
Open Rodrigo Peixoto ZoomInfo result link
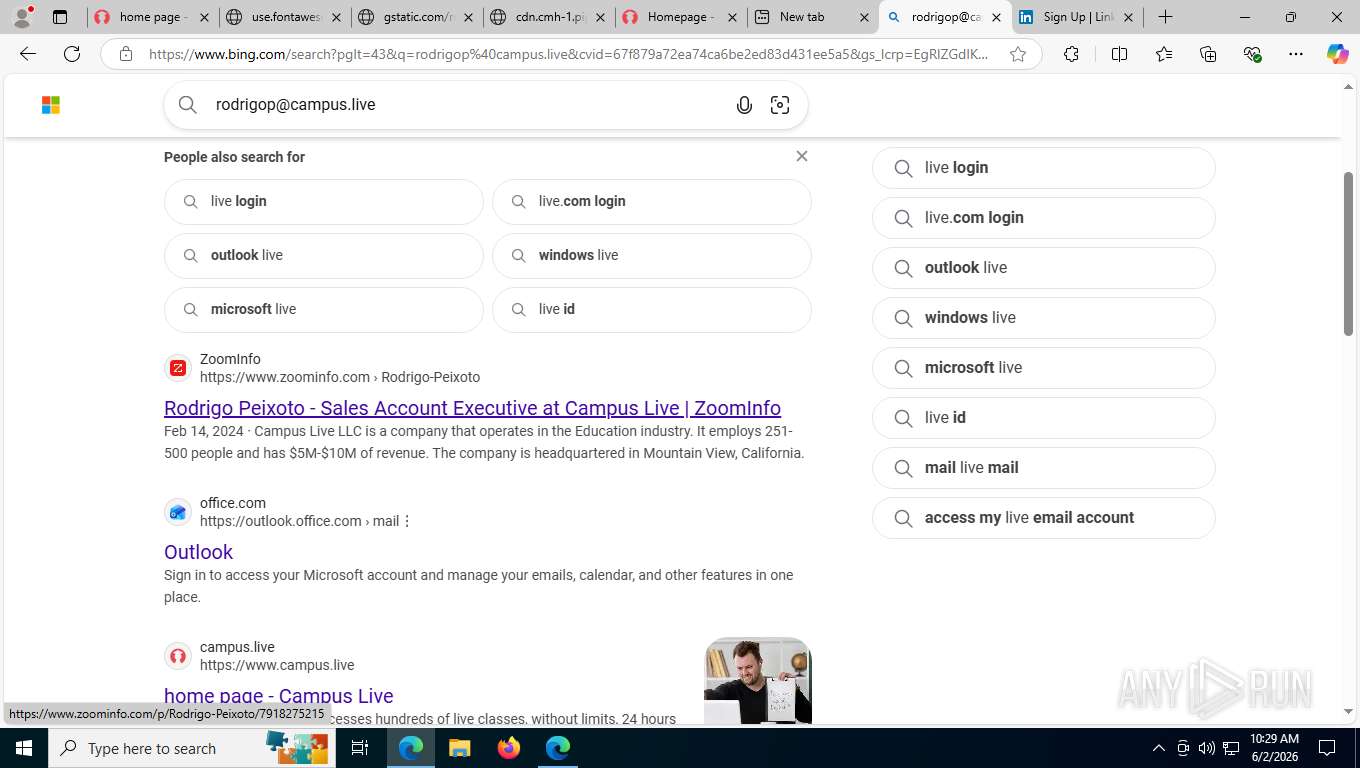click(472, 408)
